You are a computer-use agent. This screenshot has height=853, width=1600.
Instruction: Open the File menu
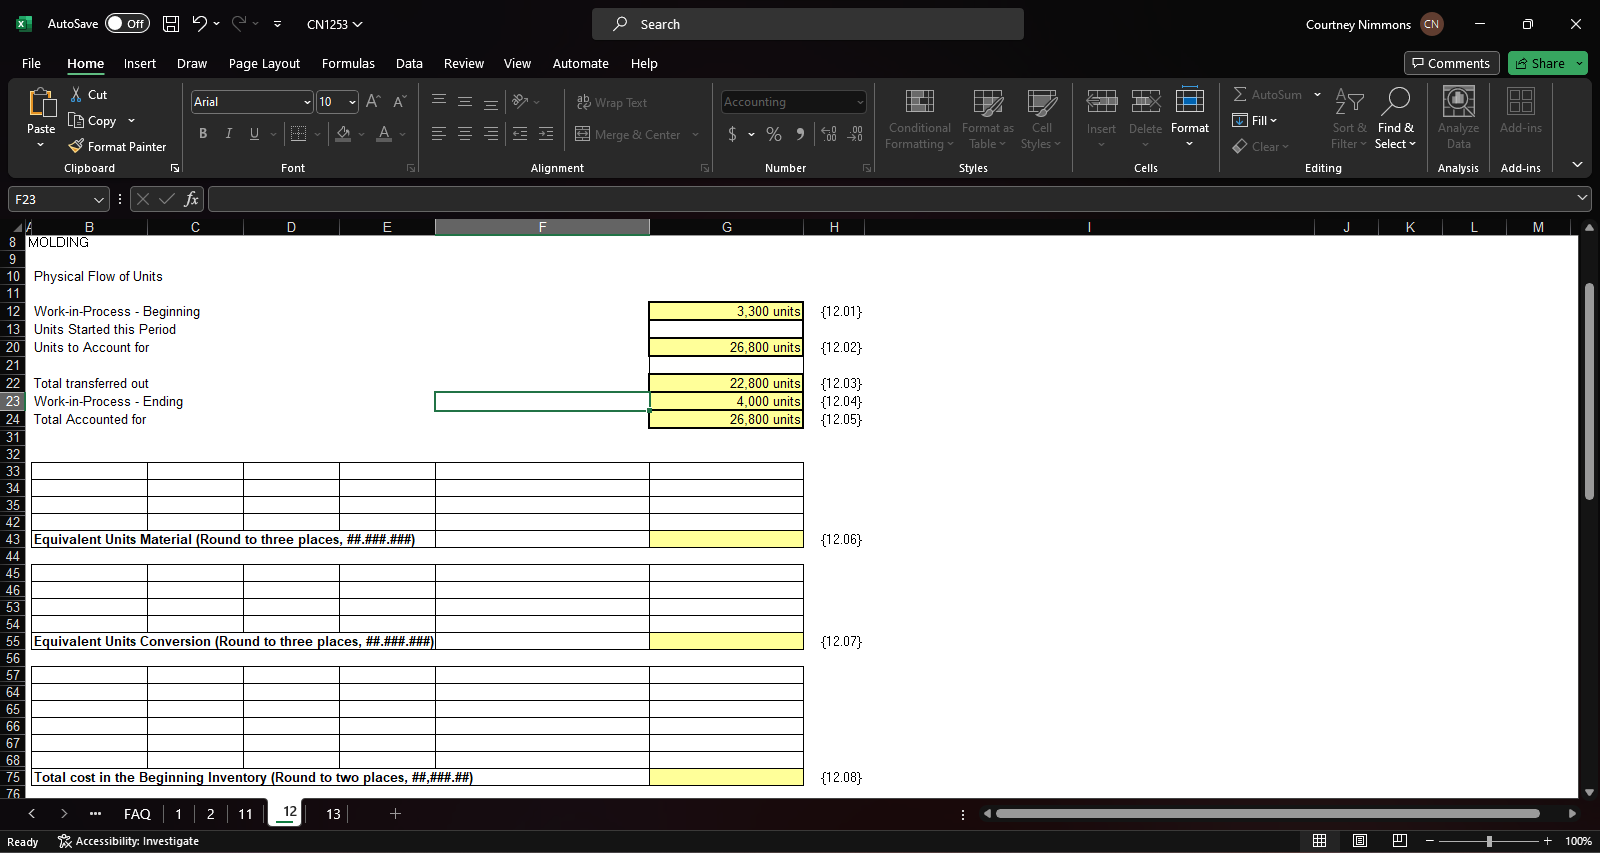pos(31,64)
